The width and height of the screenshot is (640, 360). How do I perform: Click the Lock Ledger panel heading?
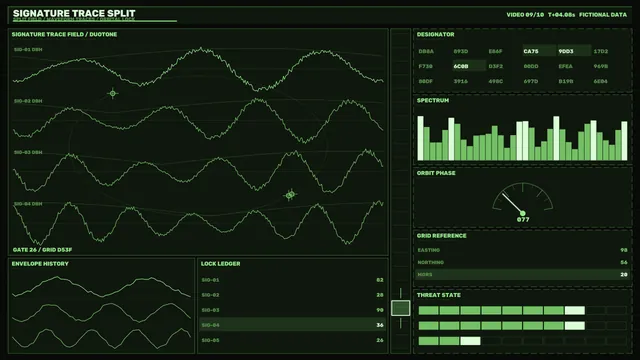point(220,264)
